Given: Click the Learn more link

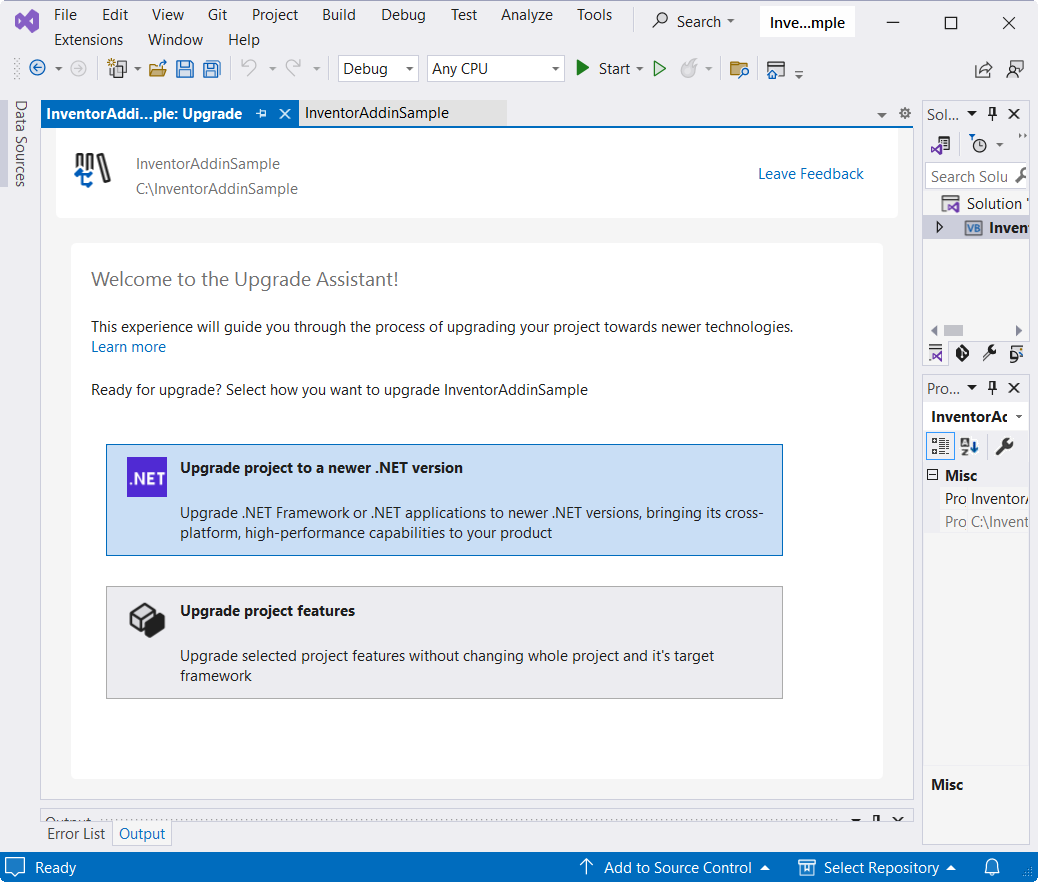Looking at the screenshot, I should click(128, 347).
